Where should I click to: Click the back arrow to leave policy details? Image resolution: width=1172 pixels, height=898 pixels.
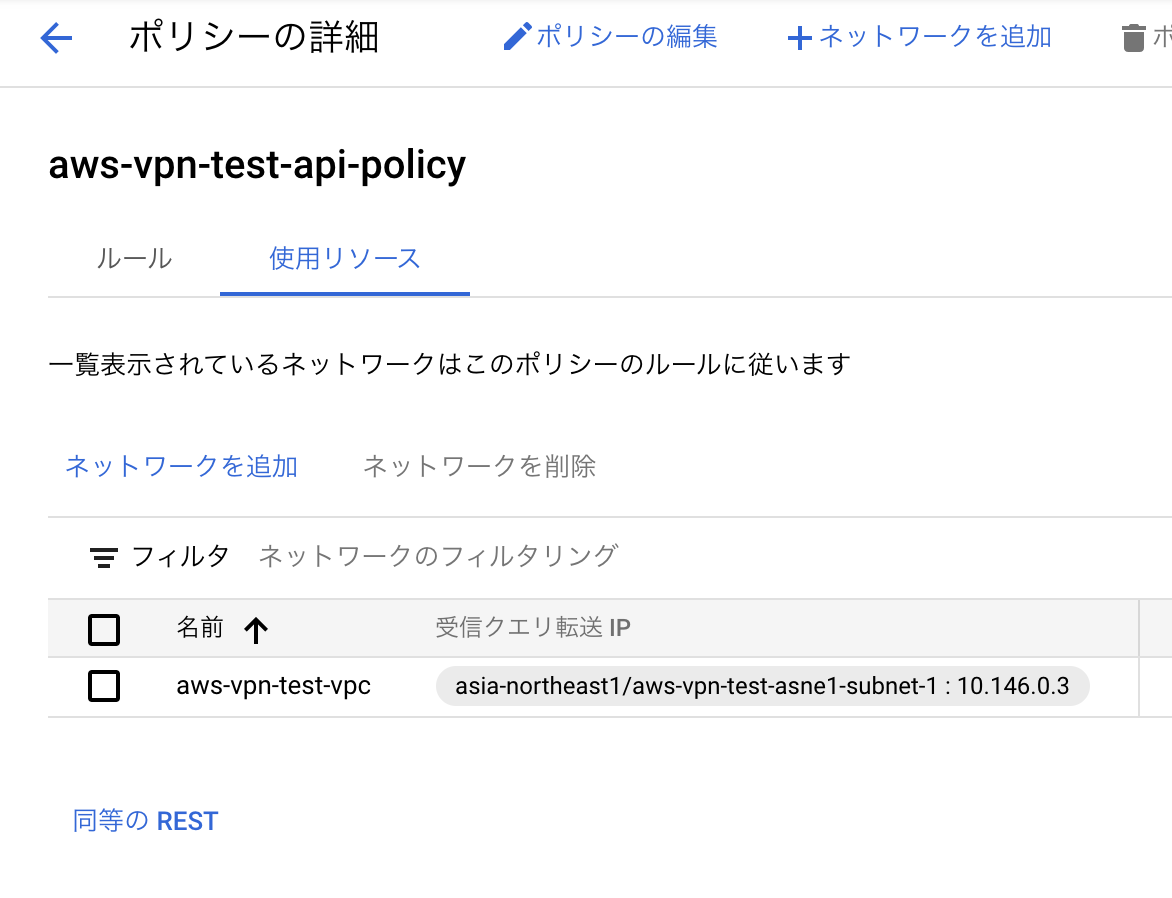[x=56, y=37]
